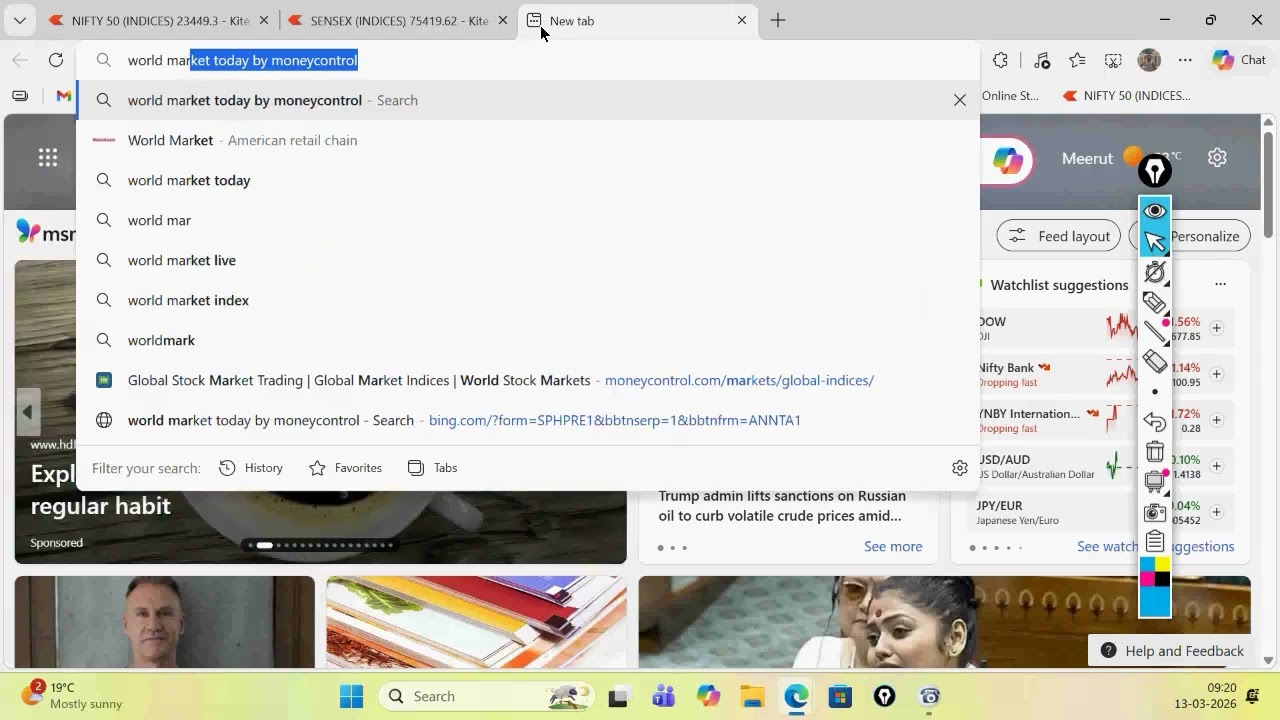
Task: Click the undo arrow in pen toolbar
Action: [1155, 422]
